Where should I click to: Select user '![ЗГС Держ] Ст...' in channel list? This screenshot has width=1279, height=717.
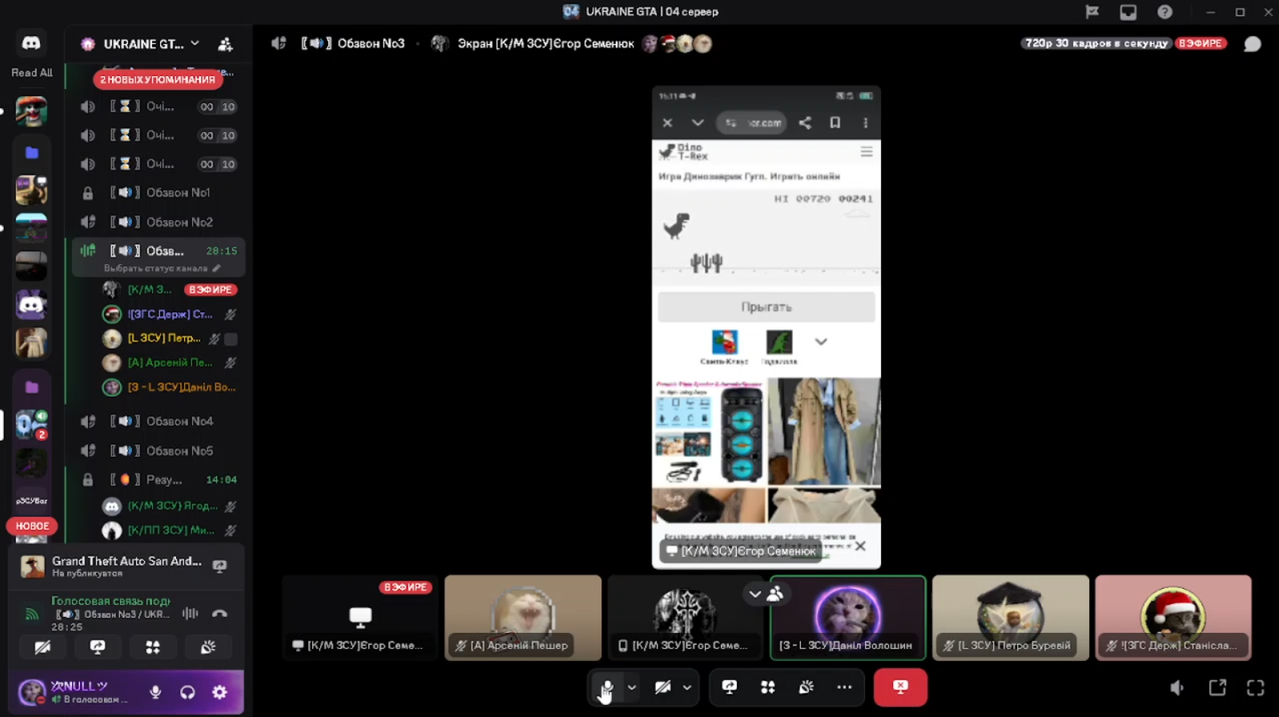click(170, 314)
